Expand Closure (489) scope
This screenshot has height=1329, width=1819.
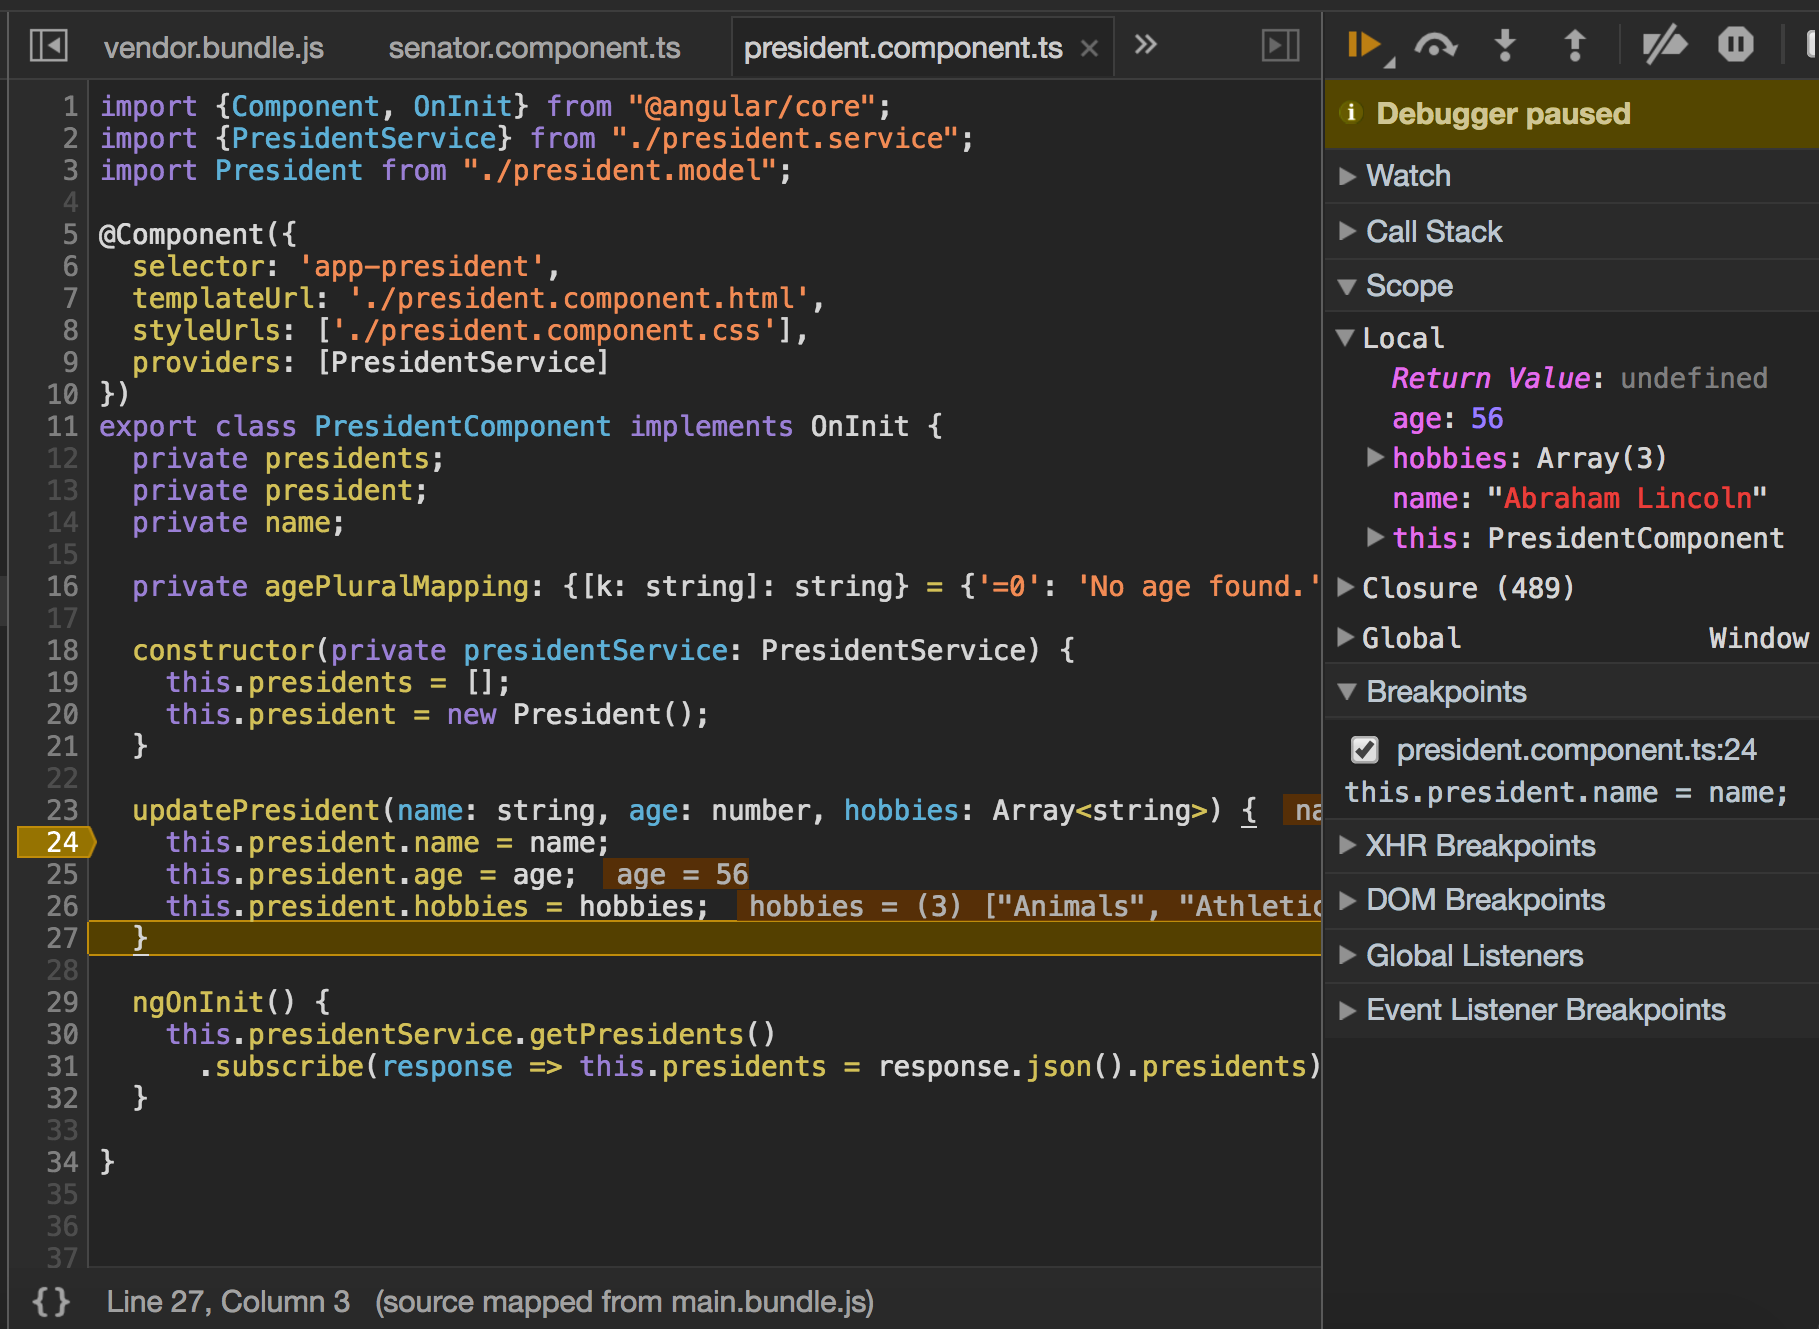tap(1346, 587)
